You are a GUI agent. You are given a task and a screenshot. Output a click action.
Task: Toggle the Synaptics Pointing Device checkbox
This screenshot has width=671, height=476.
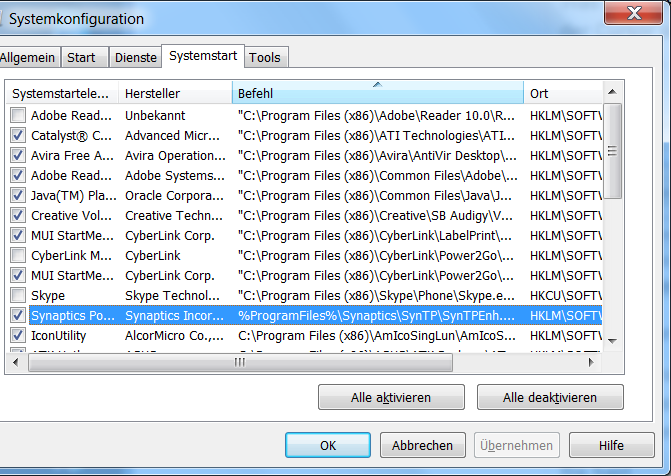pos(18,315)
